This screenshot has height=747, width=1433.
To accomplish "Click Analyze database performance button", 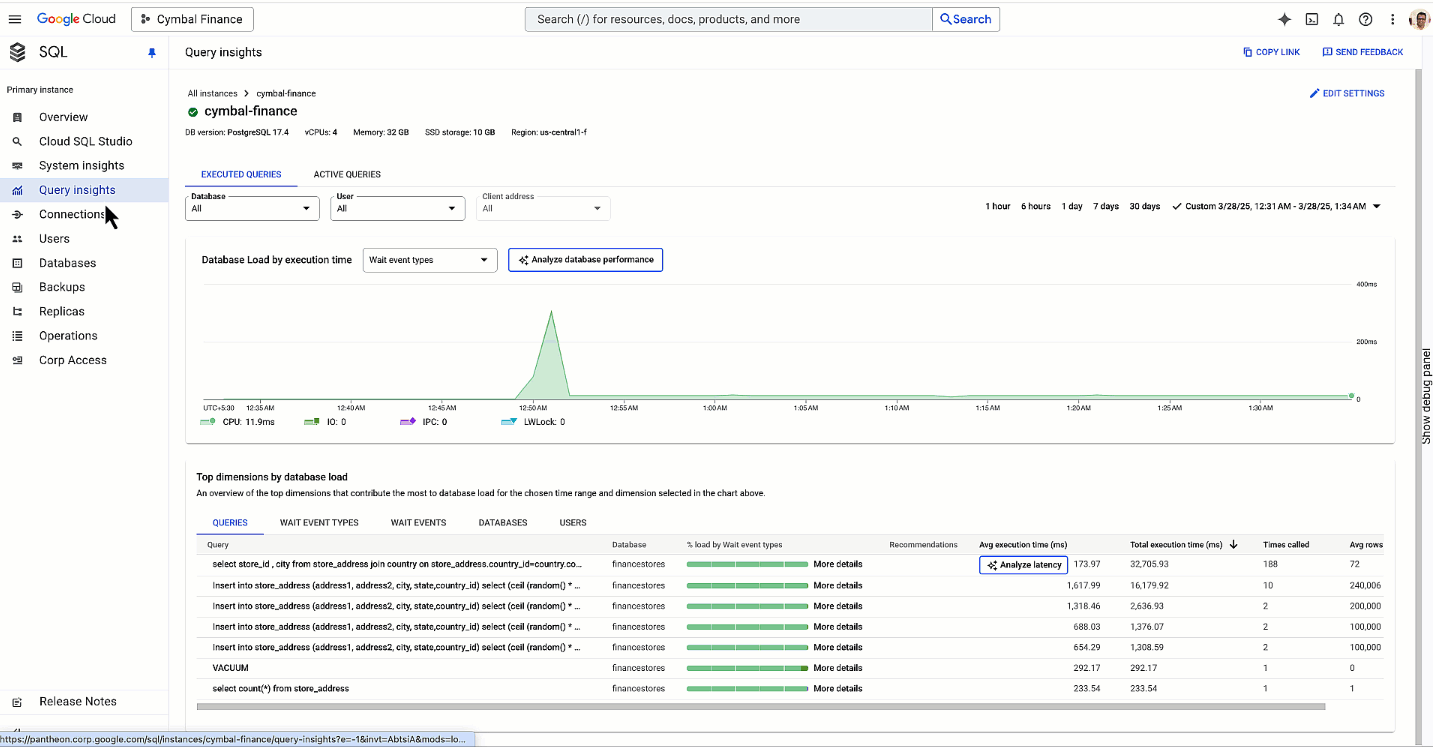I will click(585, 260).
